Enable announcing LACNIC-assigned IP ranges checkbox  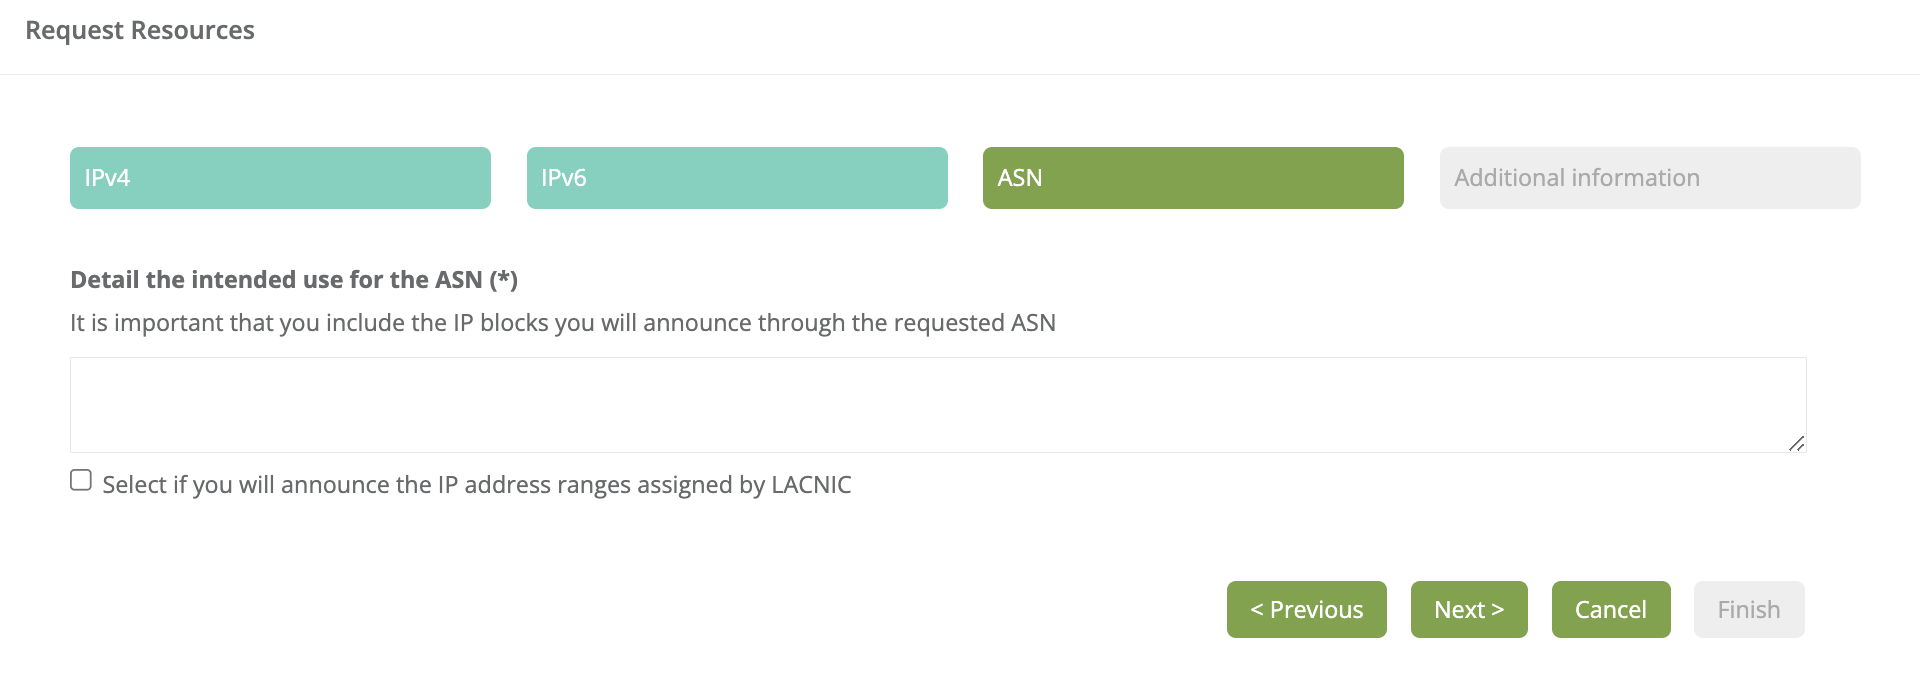[81, 481]
